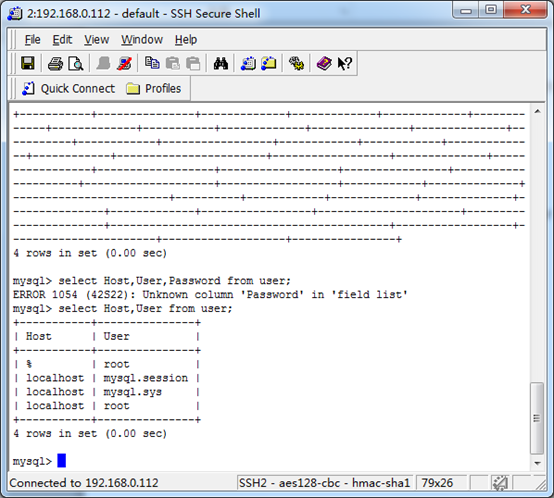
Task: Open Print Preview magnifier icon
Action: [x=76, y=64]
